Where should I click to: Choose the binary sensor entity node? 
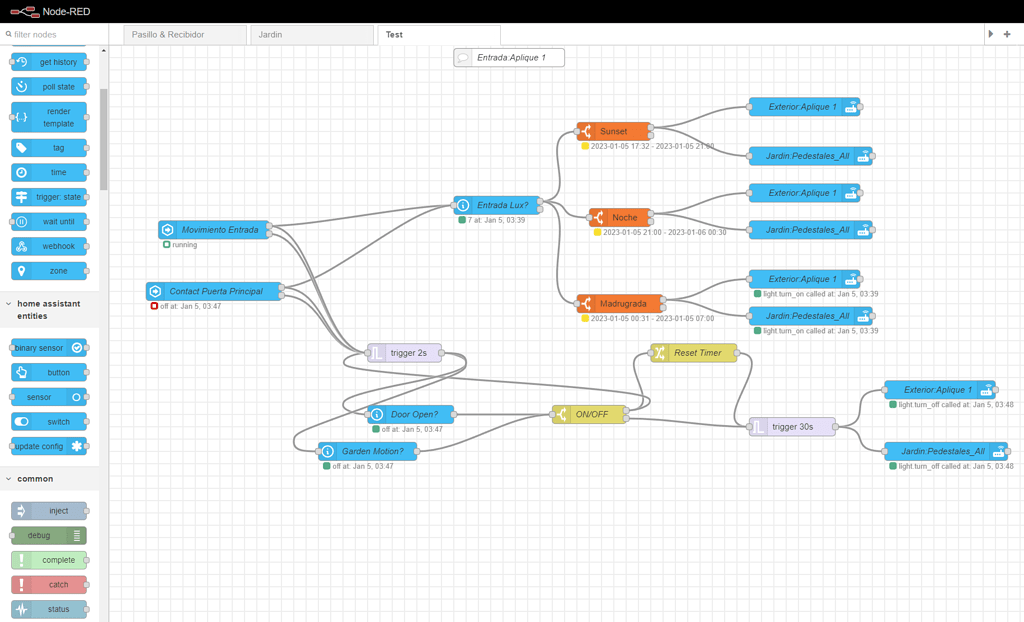(x=47, y=347)
